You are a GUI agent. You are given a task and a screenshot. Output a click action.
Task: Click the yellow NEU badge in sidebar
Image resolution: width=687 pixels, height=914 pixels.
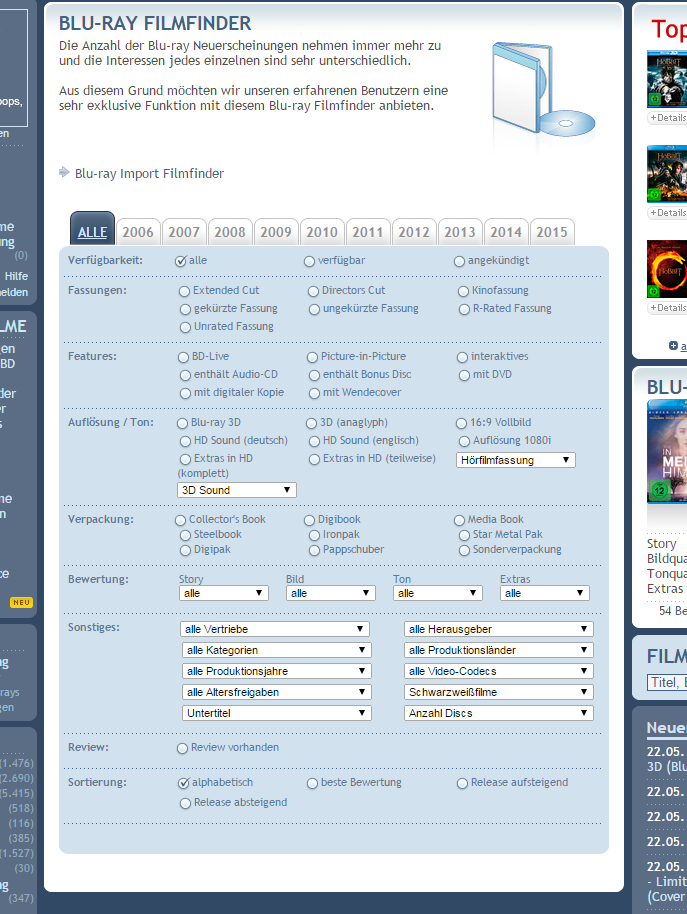(x=21, y=602)
